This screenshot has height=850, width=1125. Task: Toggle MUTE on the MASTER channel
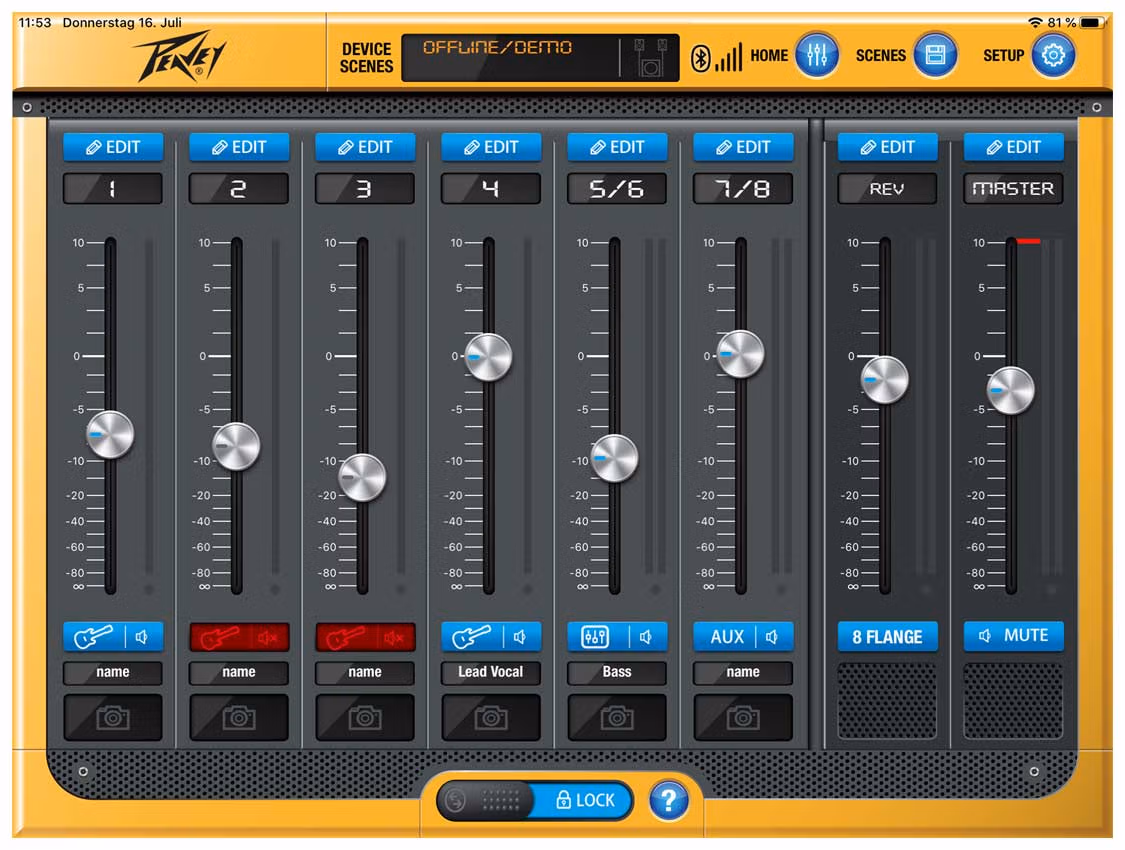1013,636
